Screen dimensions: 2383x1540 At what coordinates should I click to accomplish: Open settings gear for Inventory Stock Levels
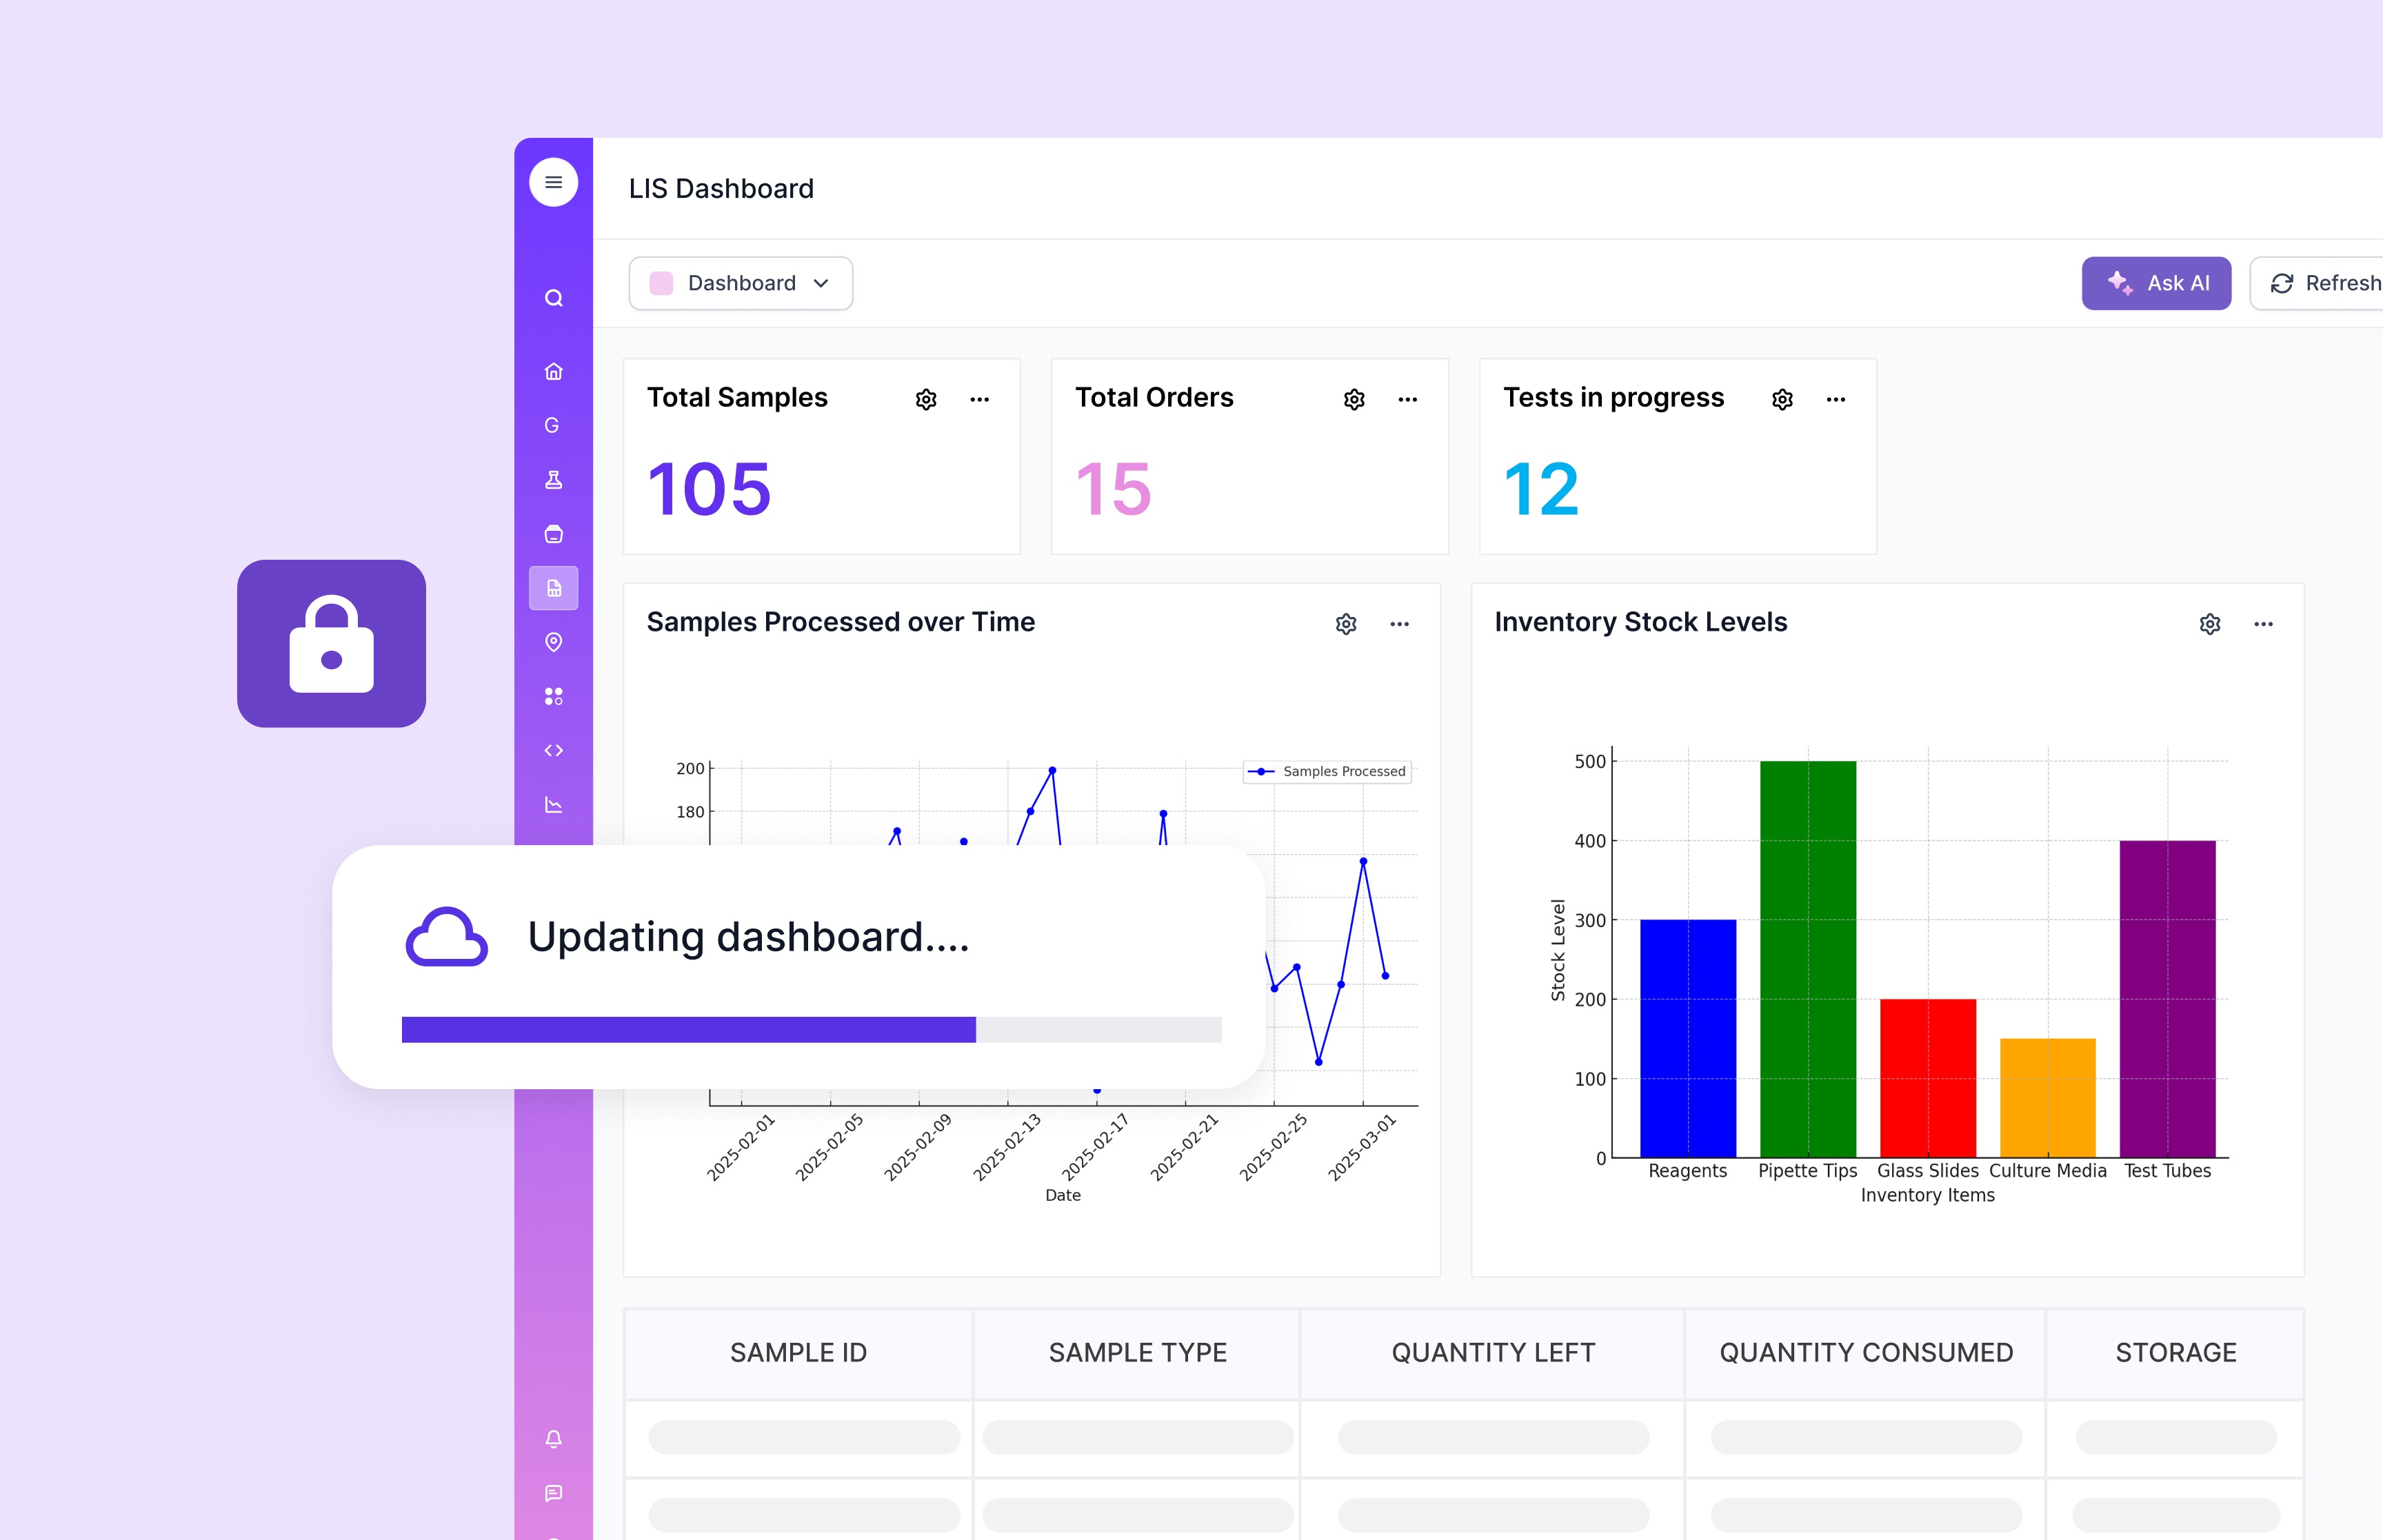tap(2210, 624)
